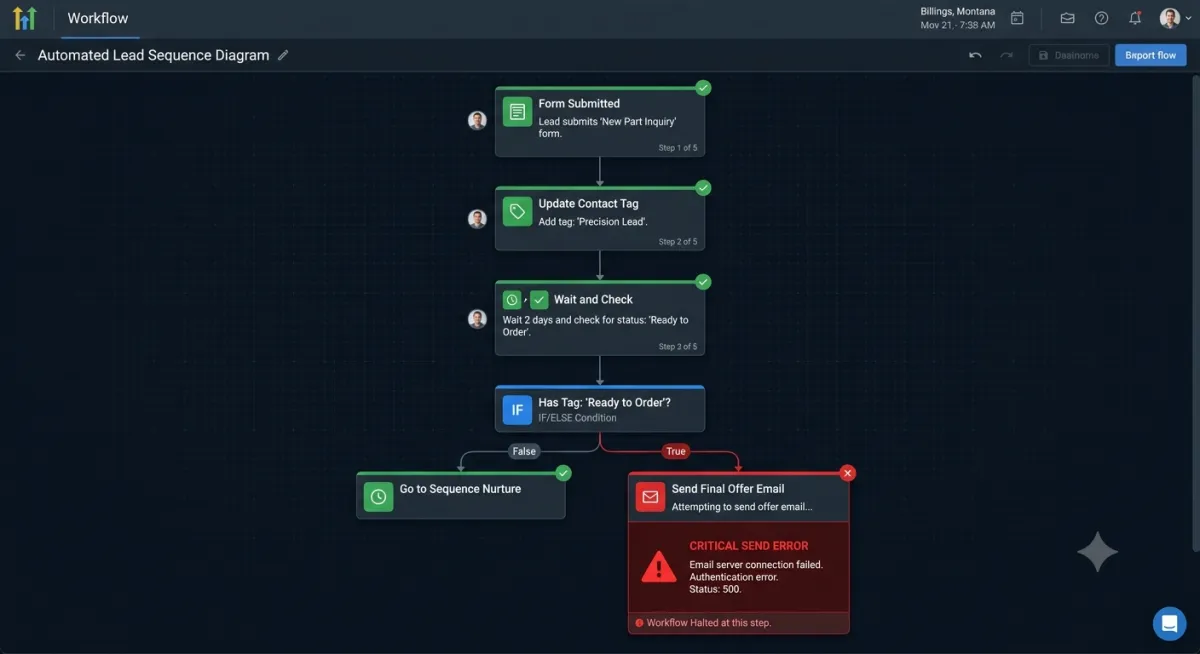Viewport: 1200px width, 654px height.
Task: Click the Form Submitted success checkmark badge
Action: pyautogui.click(x=703, y=88)
